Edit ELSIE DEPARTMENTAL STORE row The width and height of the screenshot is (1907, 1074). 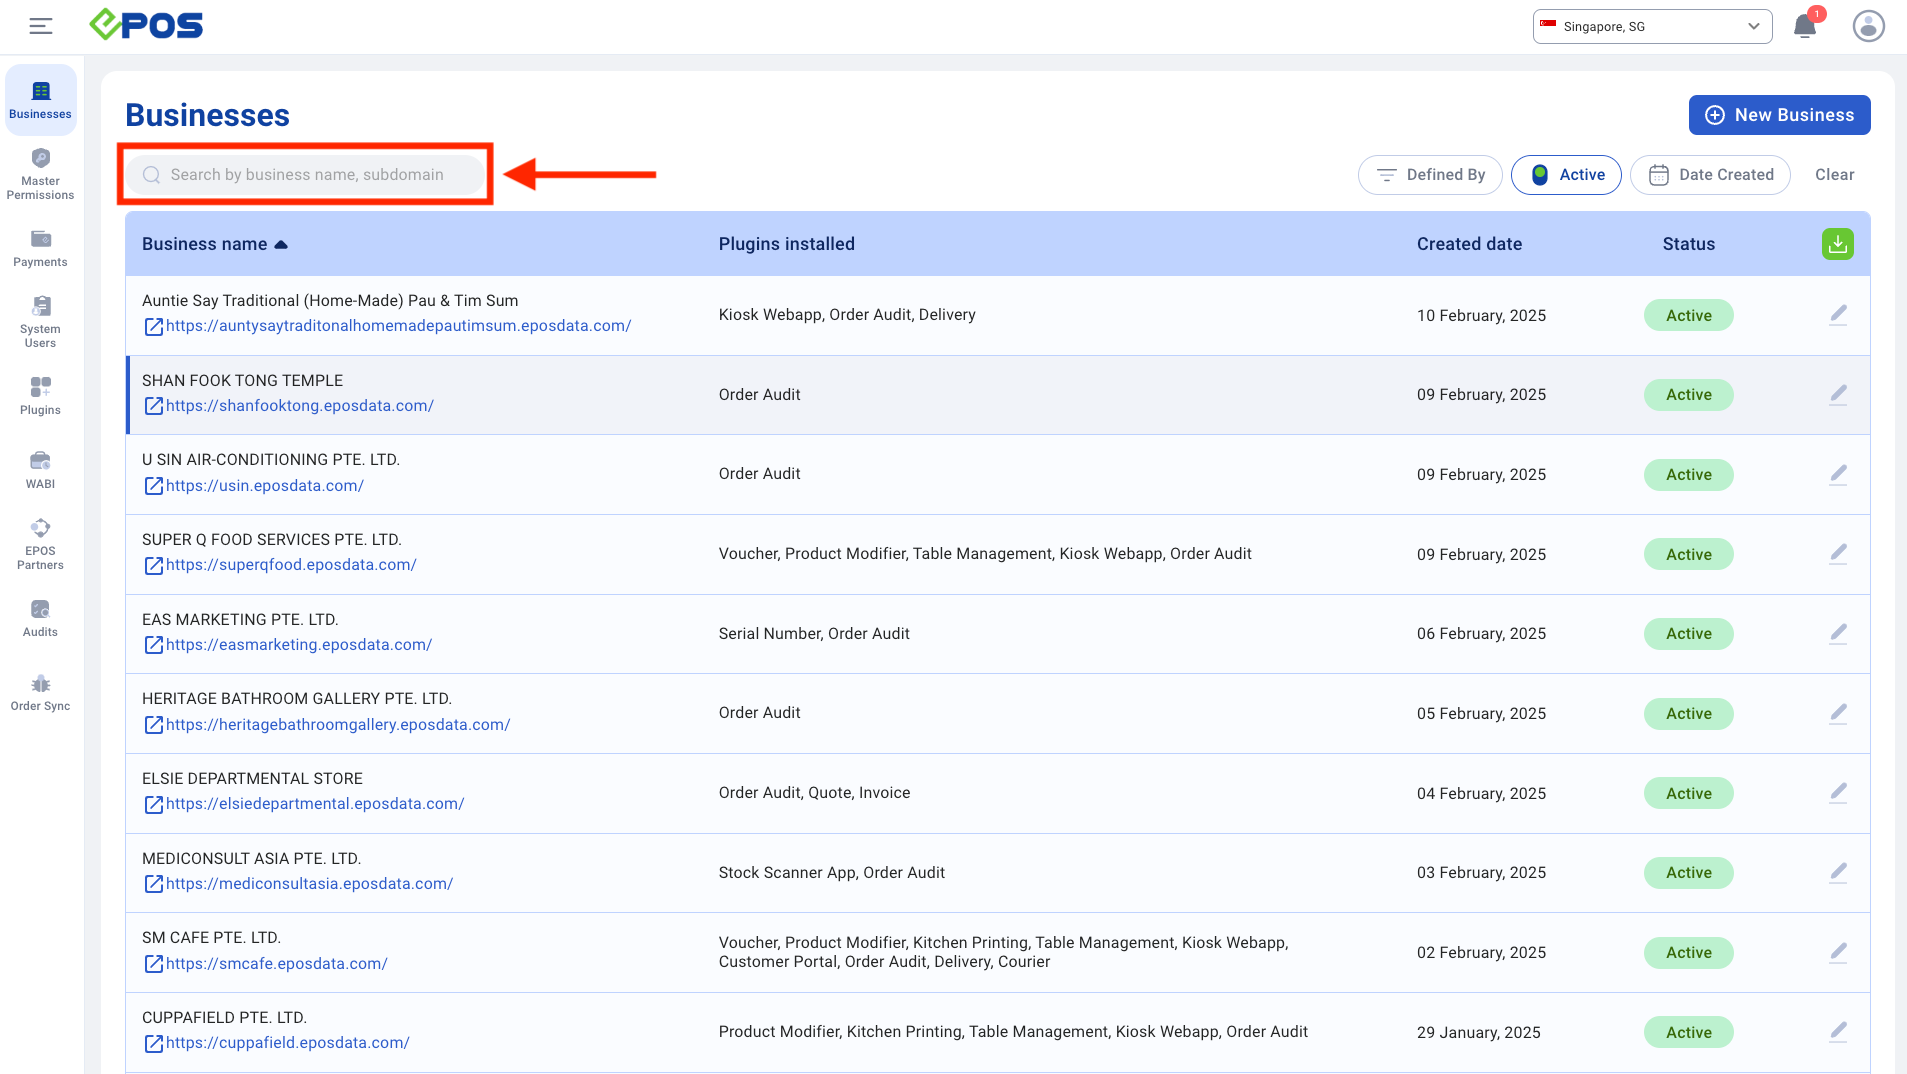[1838, 793]
